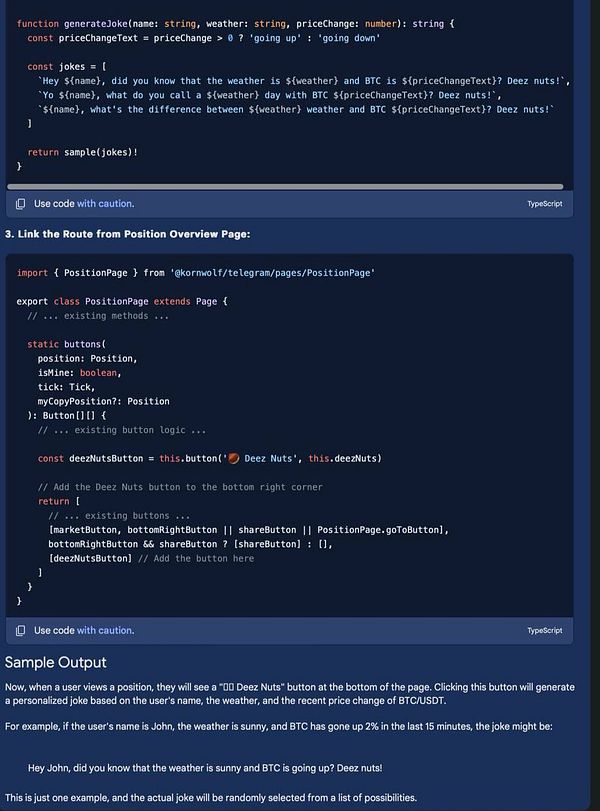Copy the generateJoke code block
Screen dimensions: 600x811
(20, 204)
